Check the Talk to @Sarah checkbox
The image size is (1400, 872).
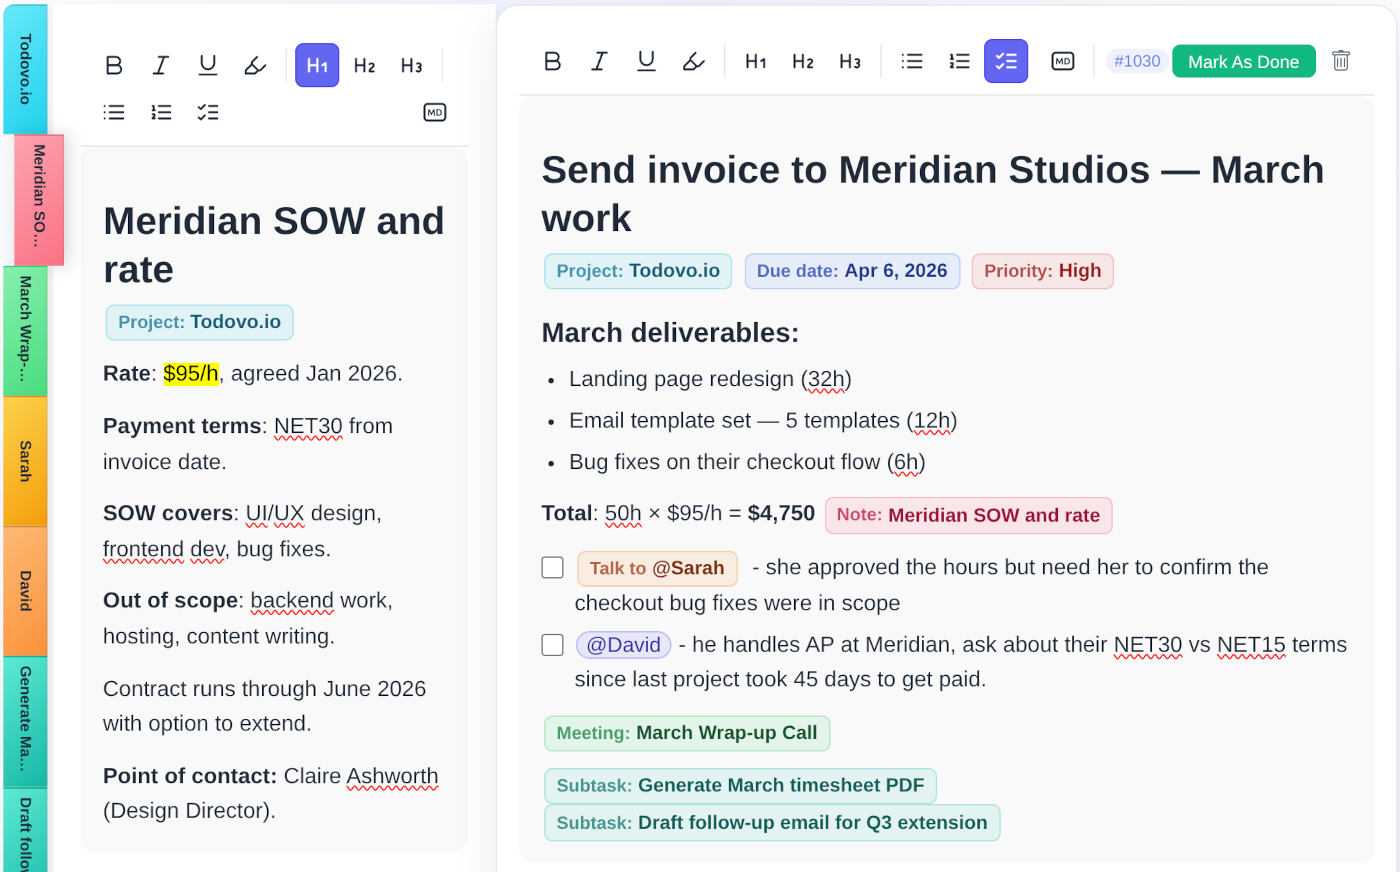tap(552, 567)
